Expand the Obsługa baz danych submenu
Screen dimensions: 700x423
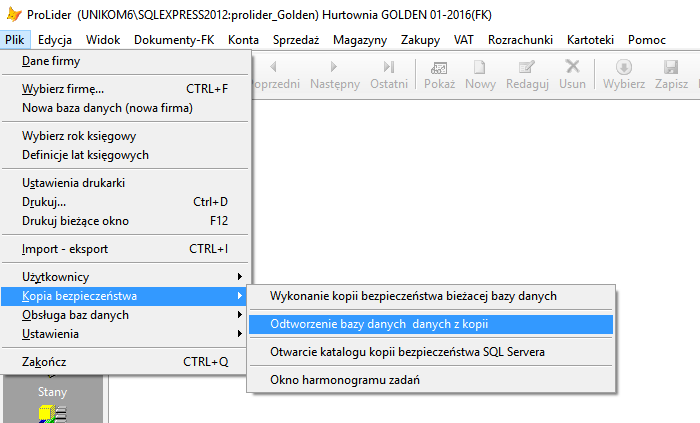123,315
